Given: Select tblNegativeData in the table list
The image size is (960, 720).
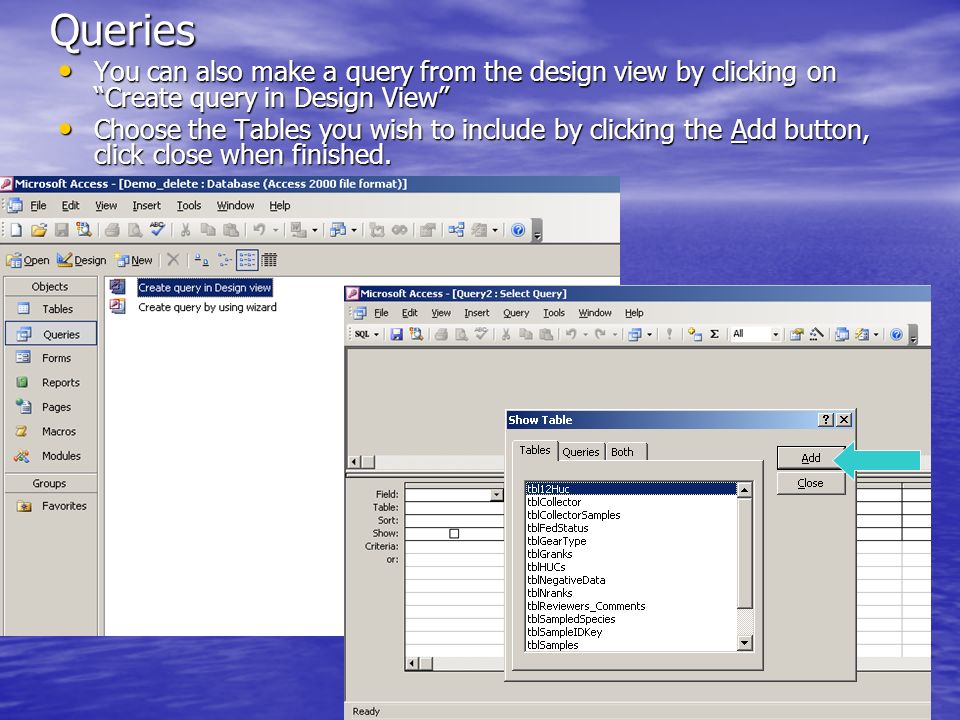Looking at the screenshot, I should pos(566,580).
